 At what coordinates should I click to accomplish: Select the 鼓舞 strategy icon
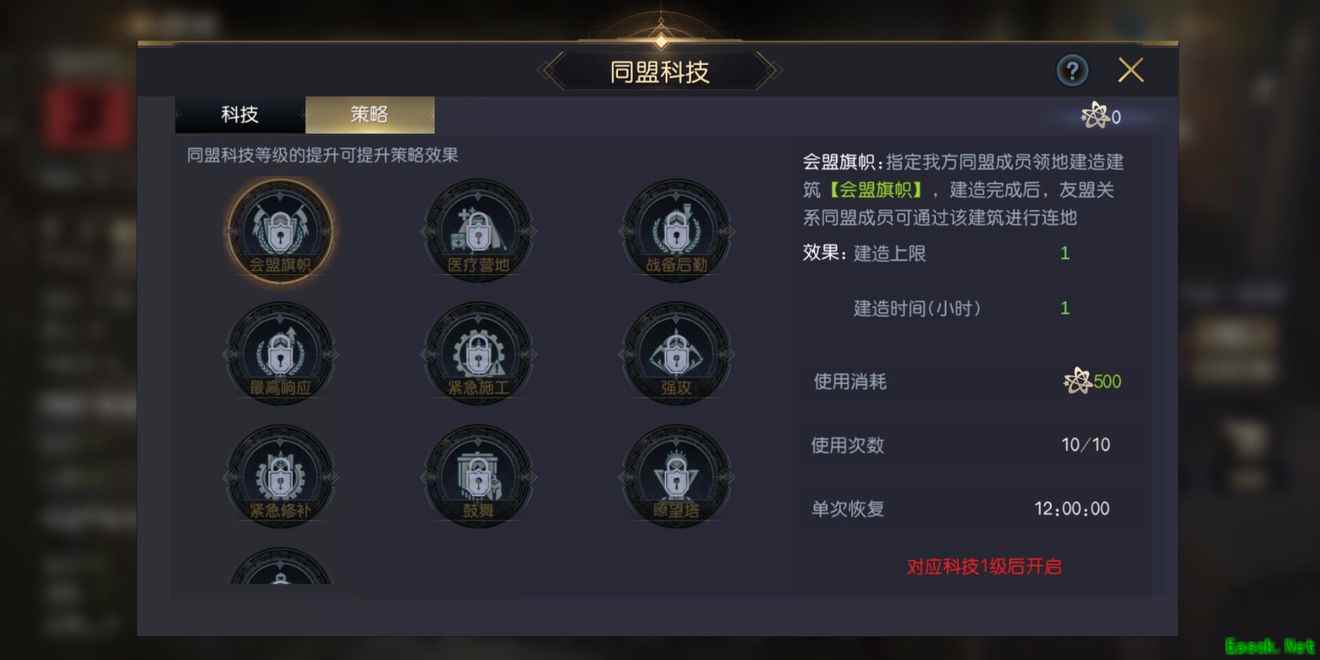[478, 476]
